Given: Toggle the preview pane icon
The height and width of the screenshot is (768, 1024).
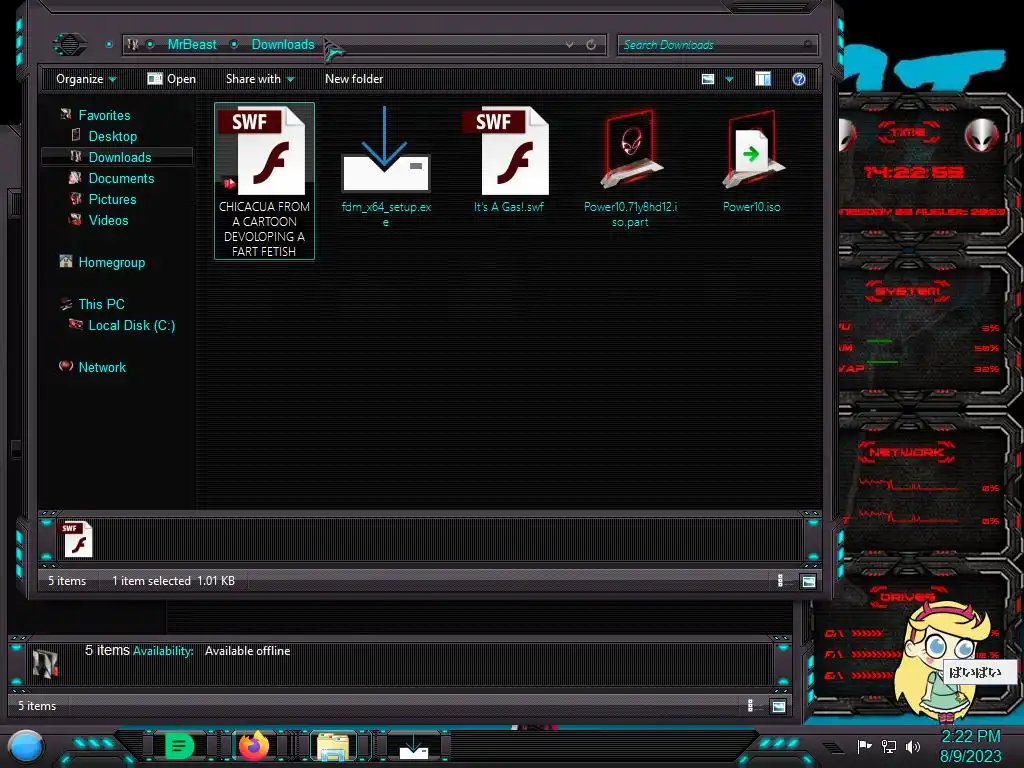Looking at the screenshot, I should (763, 79).
